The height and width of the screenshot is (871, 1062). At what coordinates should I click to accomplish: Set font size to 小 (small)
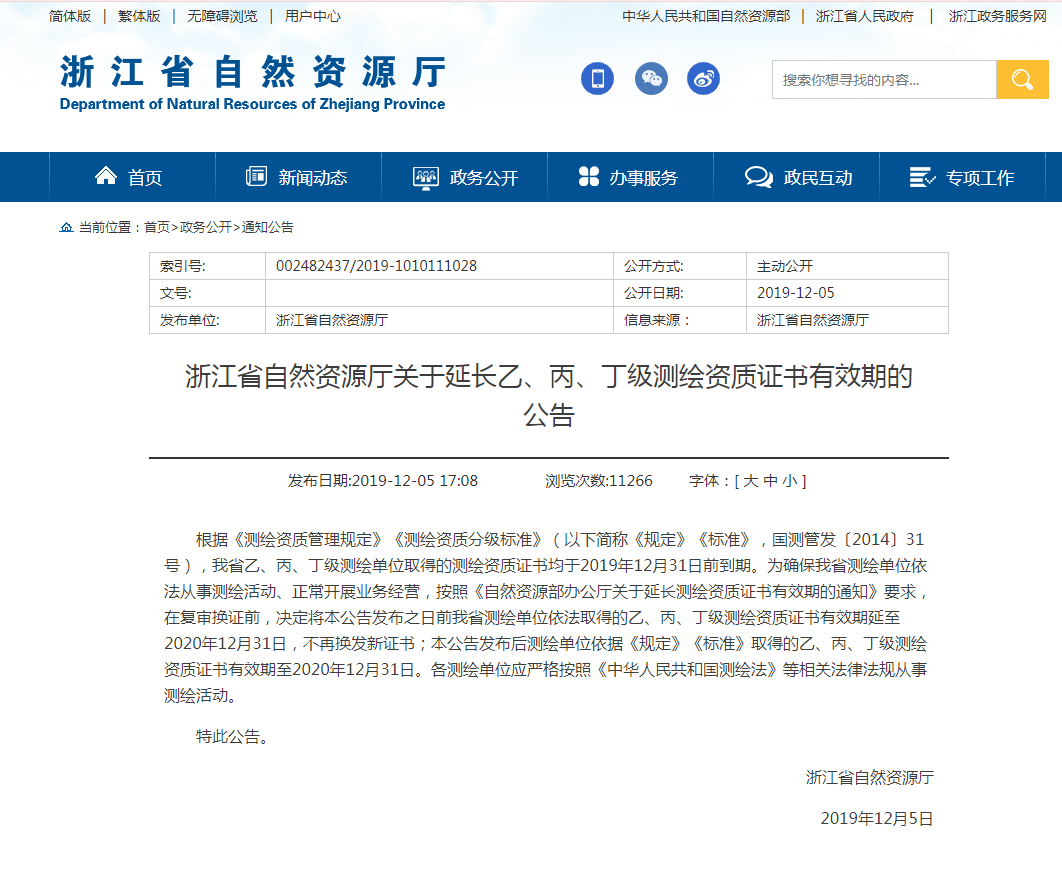pos(790,481)
